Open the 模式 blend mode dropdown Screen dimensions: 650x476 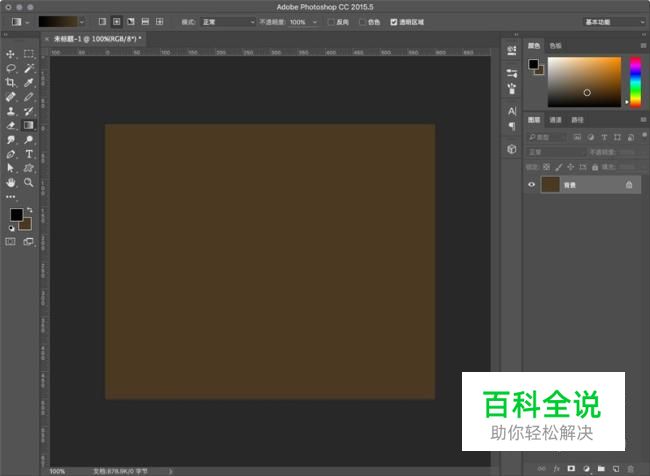coord(227,21)
